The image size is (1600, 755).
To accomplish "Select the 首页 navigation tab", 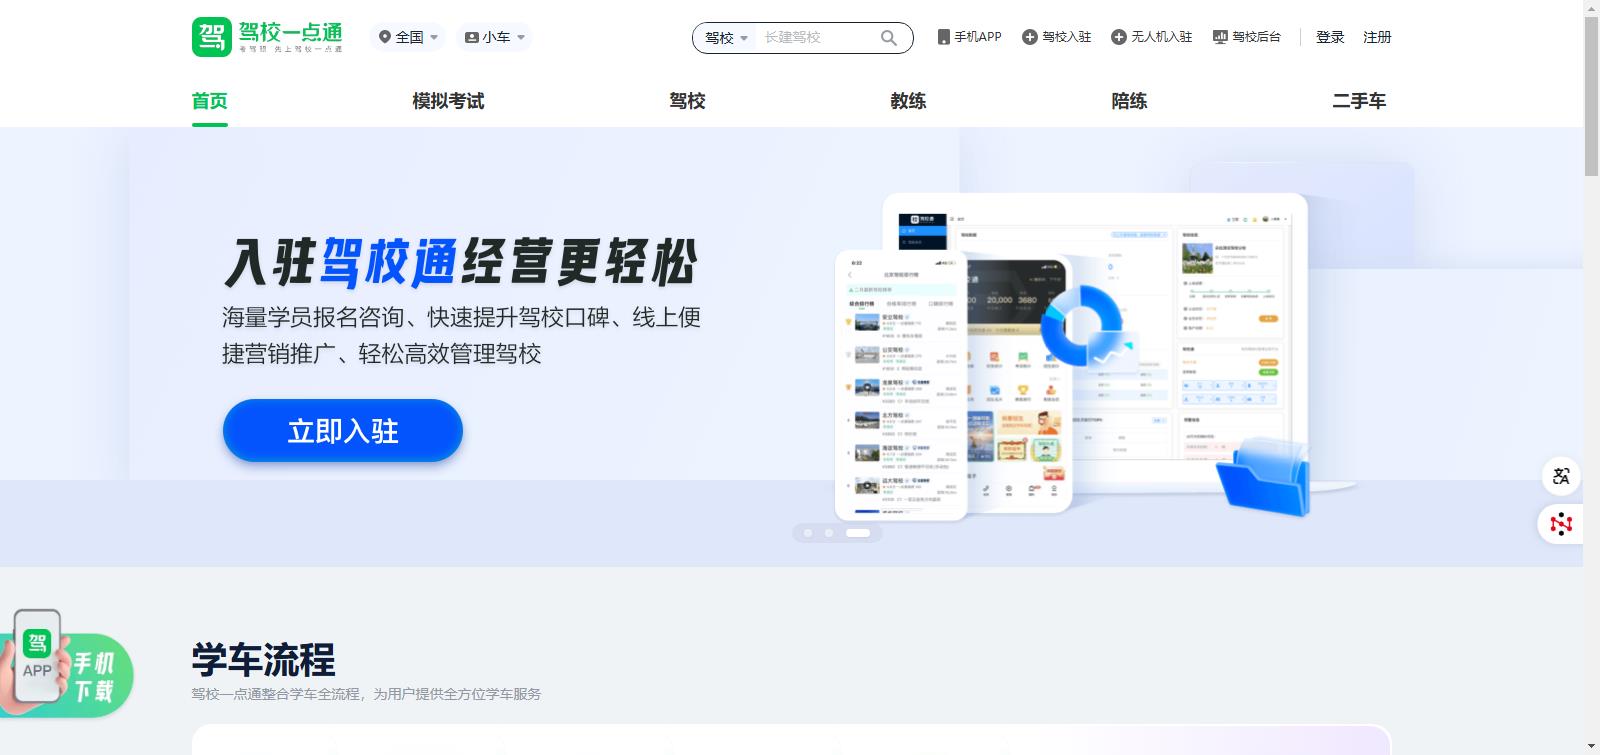I will 210,101.
